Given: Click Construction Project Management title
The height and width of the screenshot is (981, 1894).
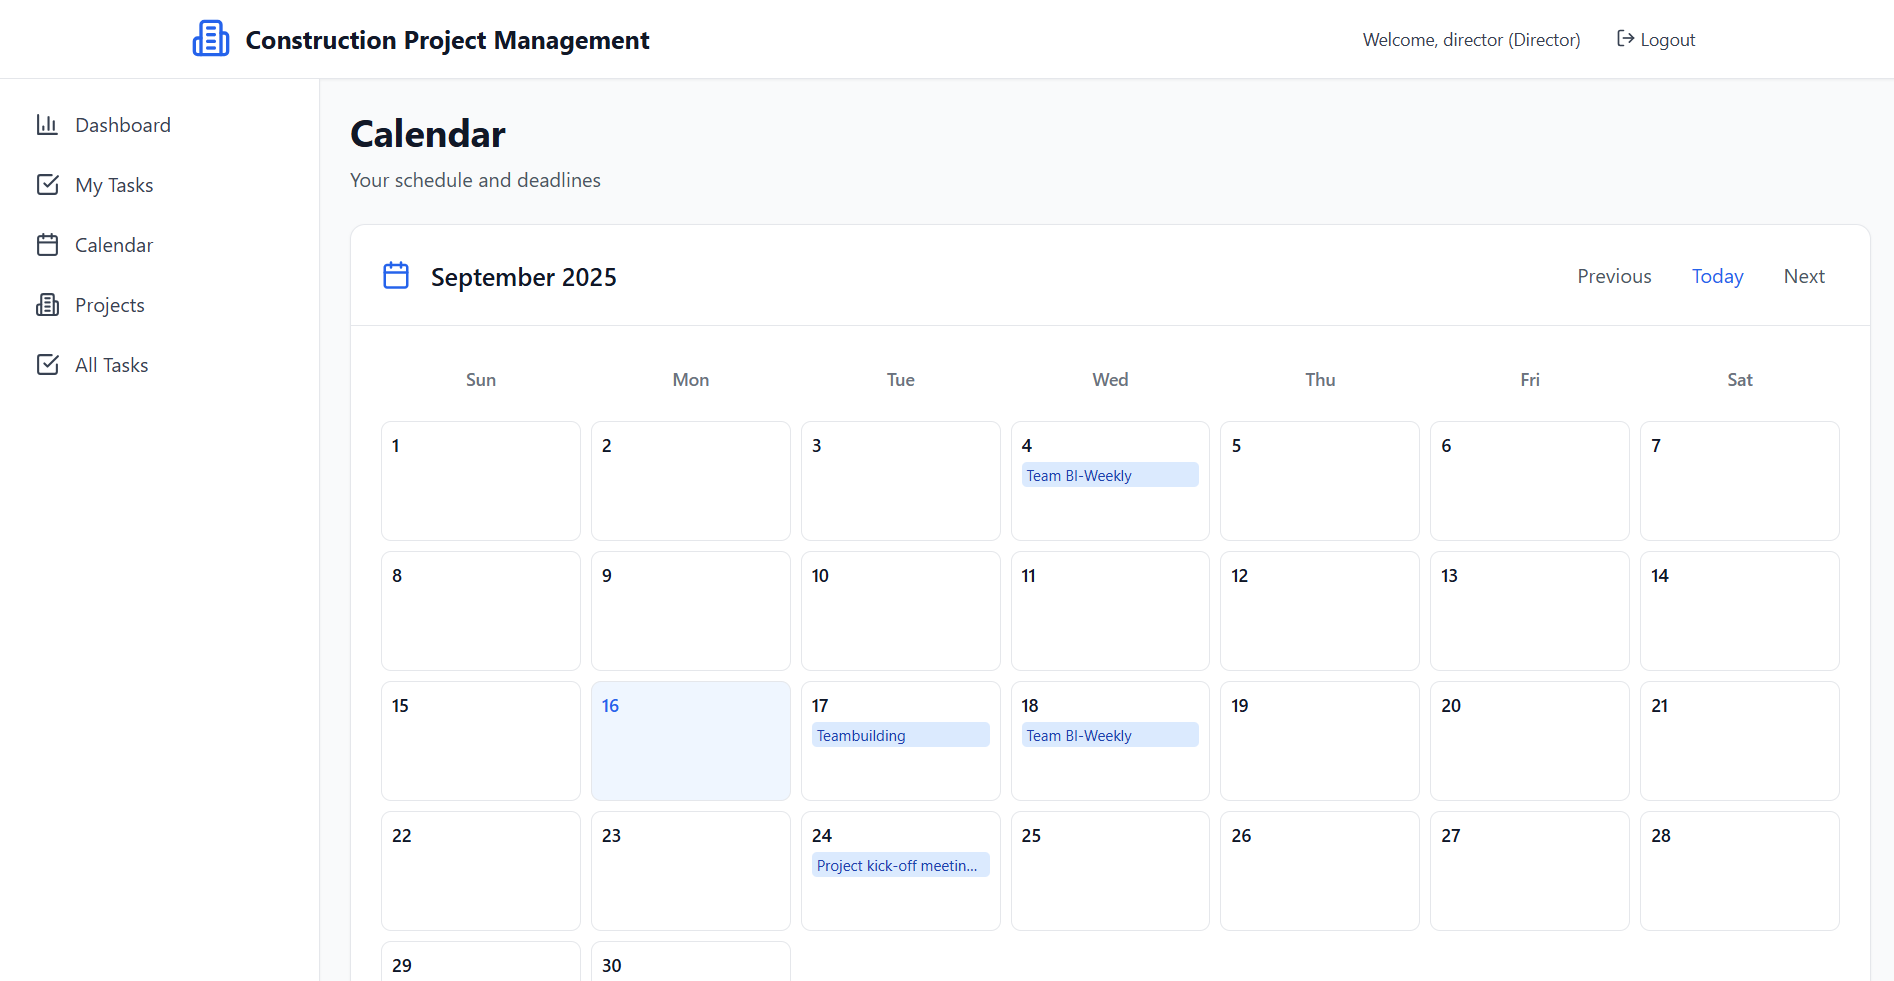Looking at the screenshot, I should tap(447, 40).
